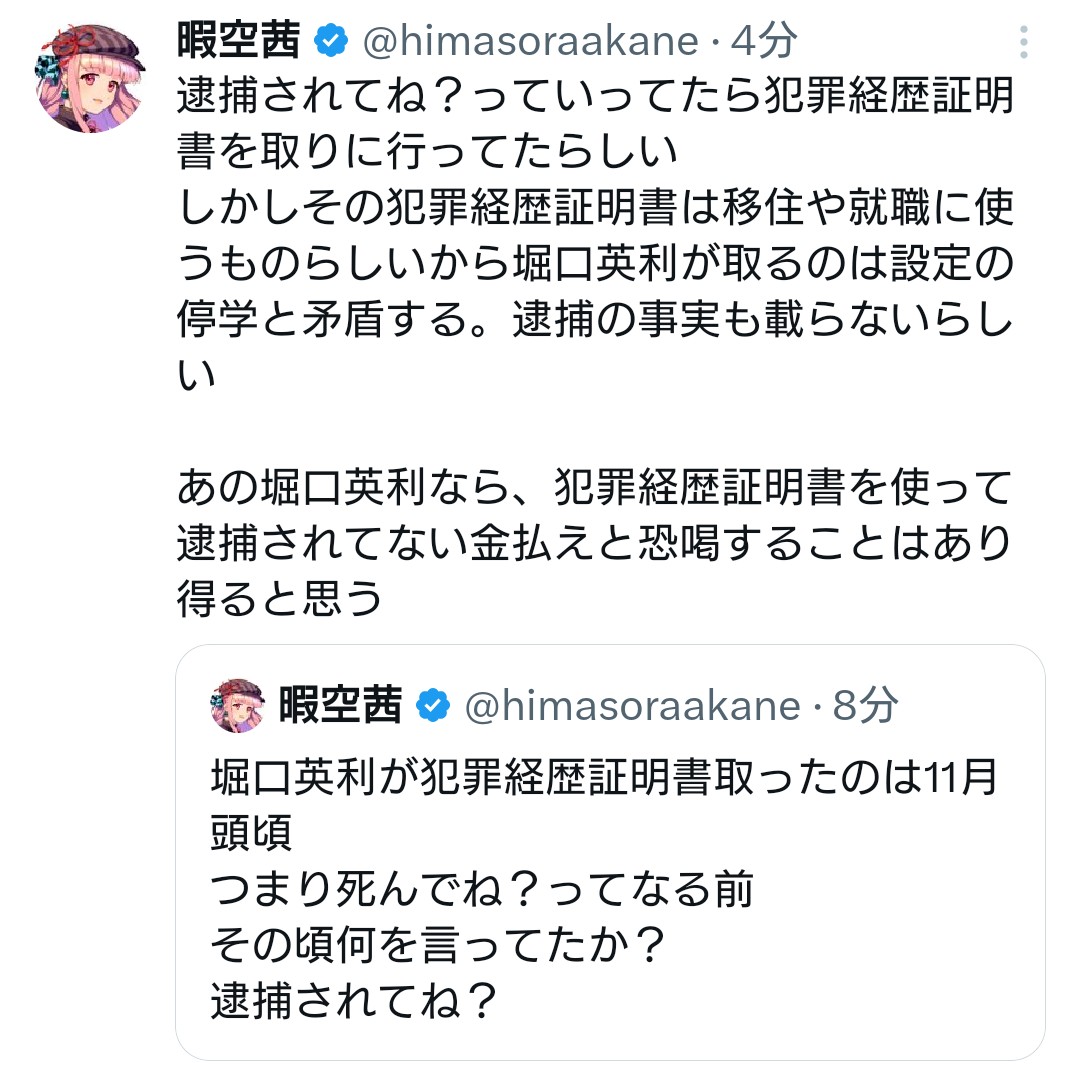Viewport: 1080px width, 1071px height.
Task: Open @himasoraakane handle in the quoted tweet
Action: 633,706
